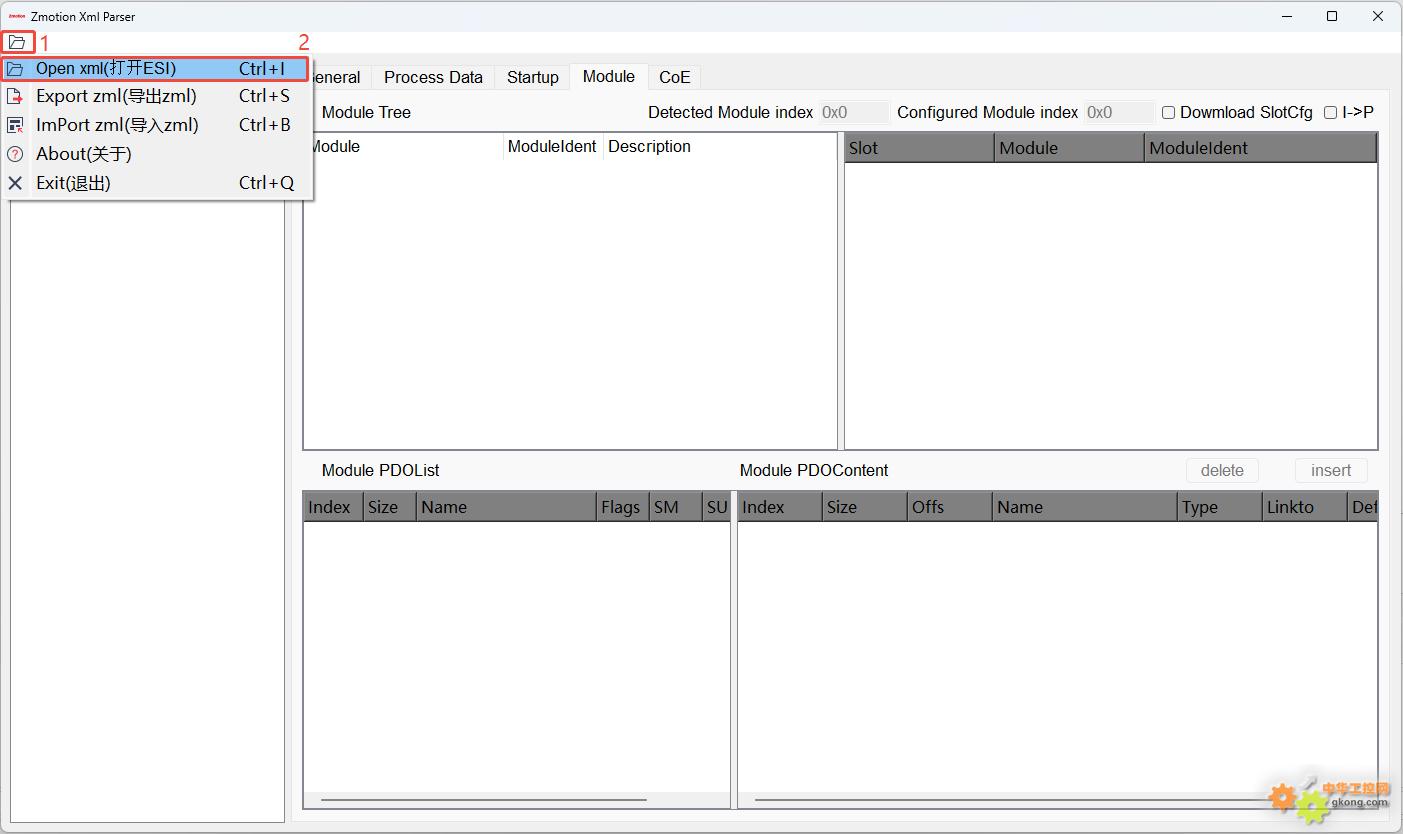Click the ModuleIdent column header in Module Tree
1403x834 pixels.
coord(551,147)
